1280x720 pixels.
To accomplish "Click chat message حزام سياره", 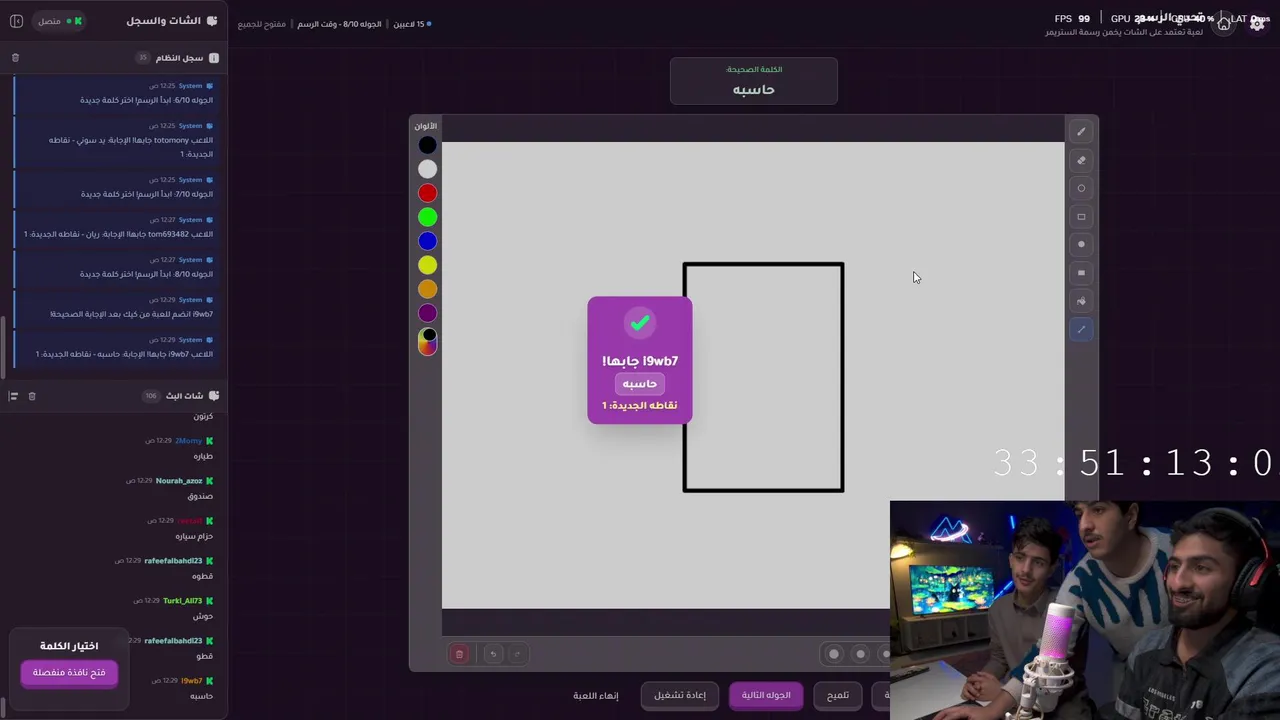I will (x=194, y=536).
